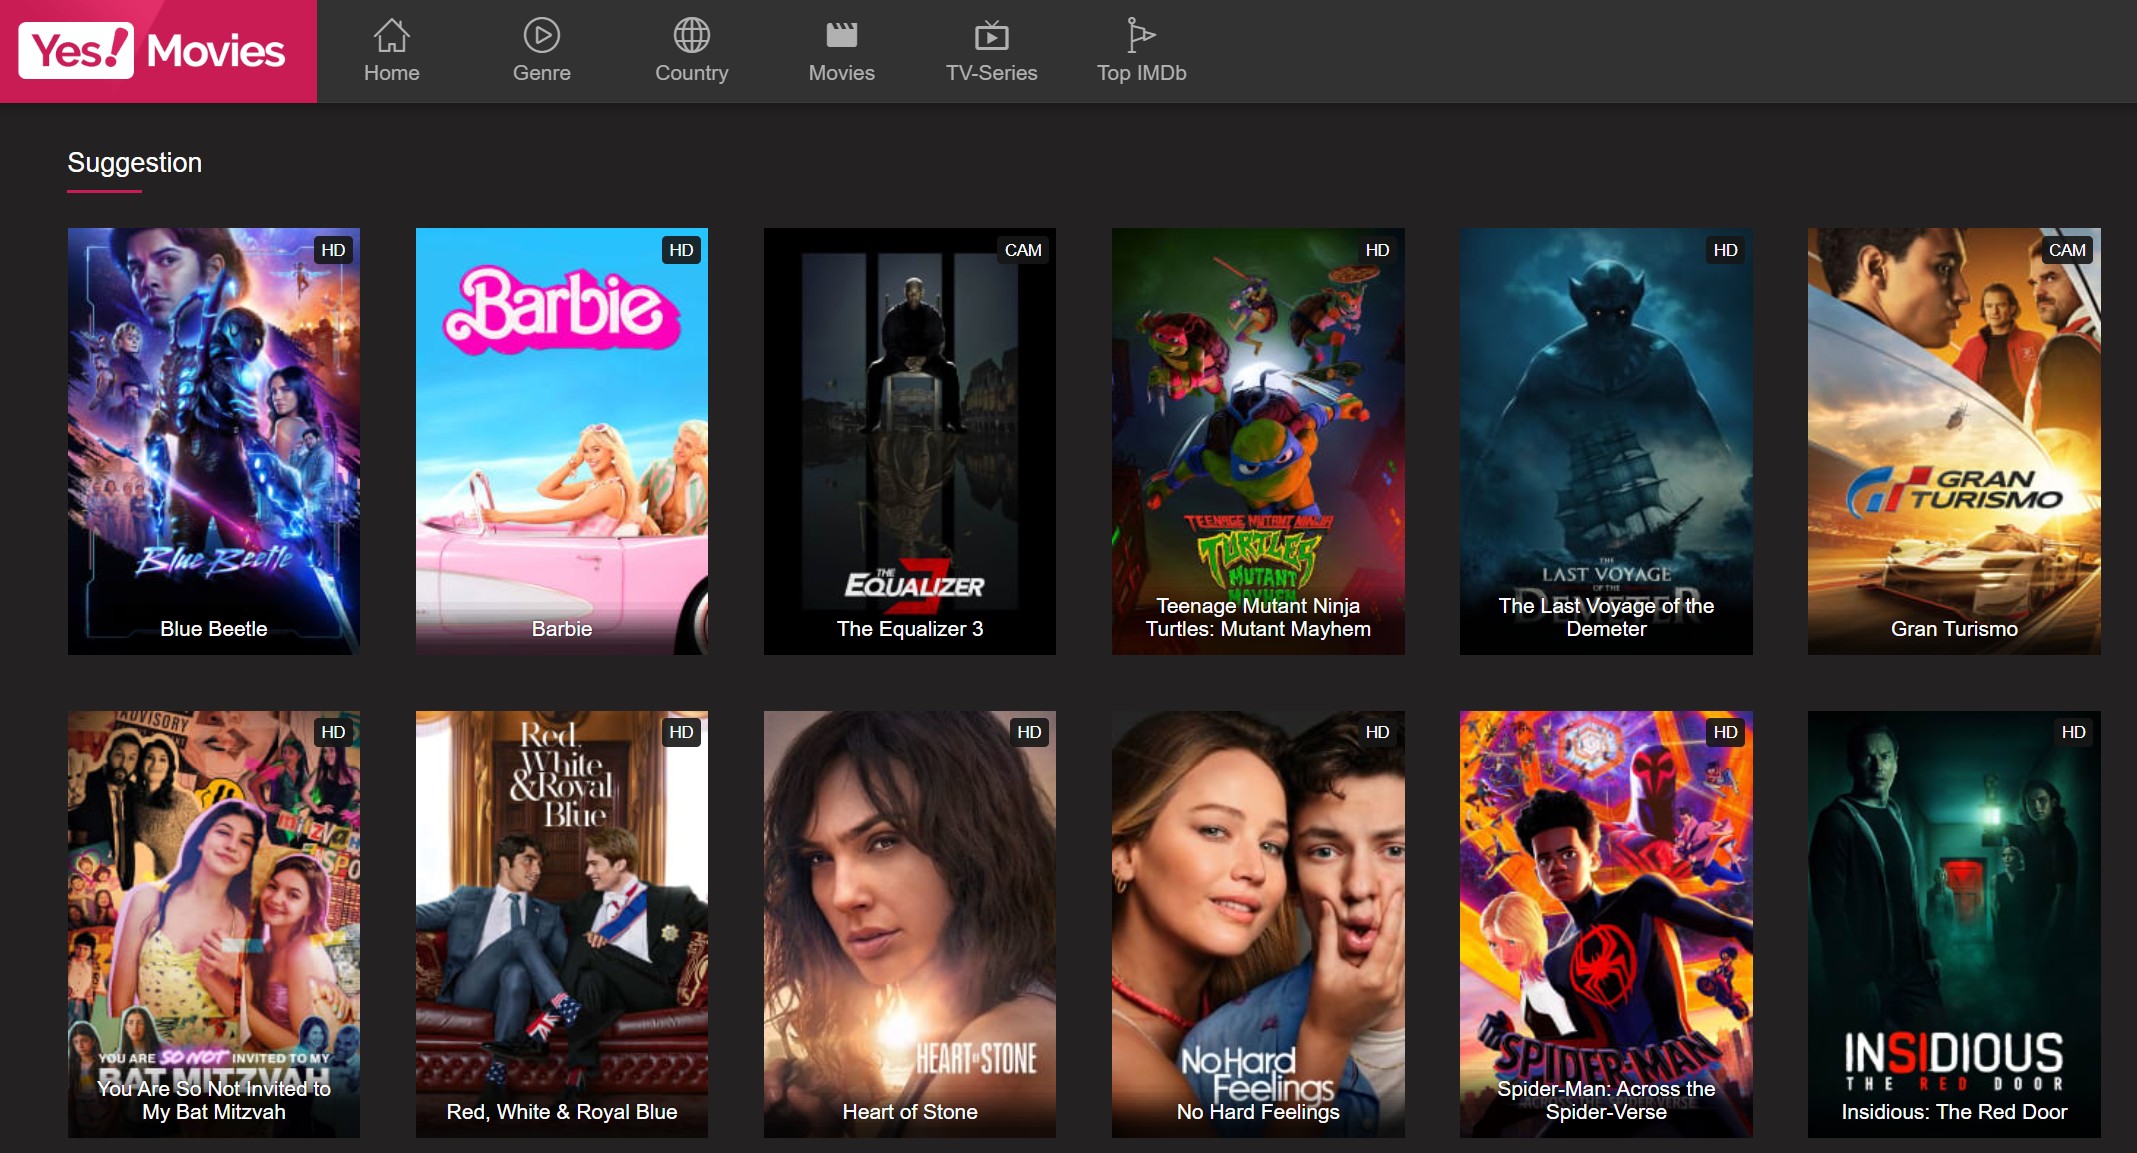The height and width of the screenshot is (1153, 2137).
Task: Click the Last Voyage of the Demeter caption
Action: [1606, 617]
